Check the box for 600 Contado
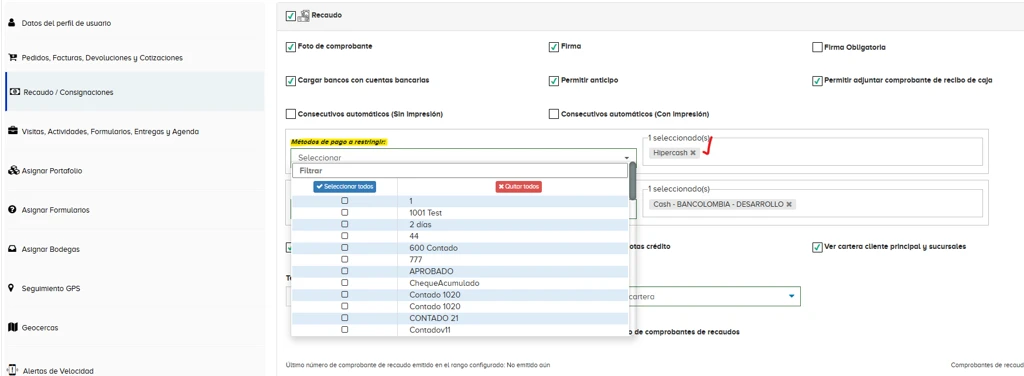 pos(344,248)
